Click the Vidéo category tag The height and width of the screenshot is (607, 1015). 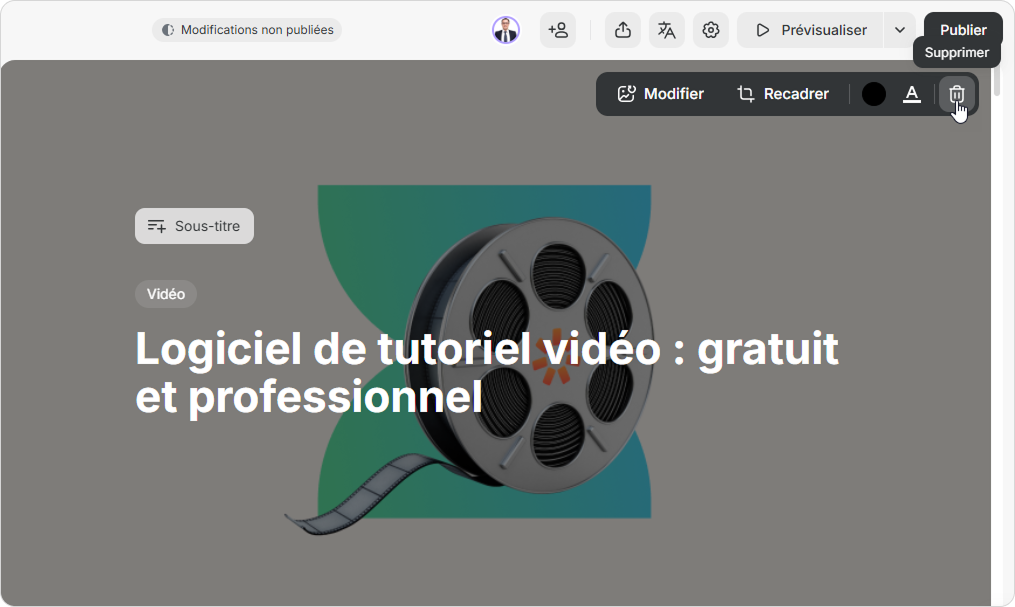166,294
